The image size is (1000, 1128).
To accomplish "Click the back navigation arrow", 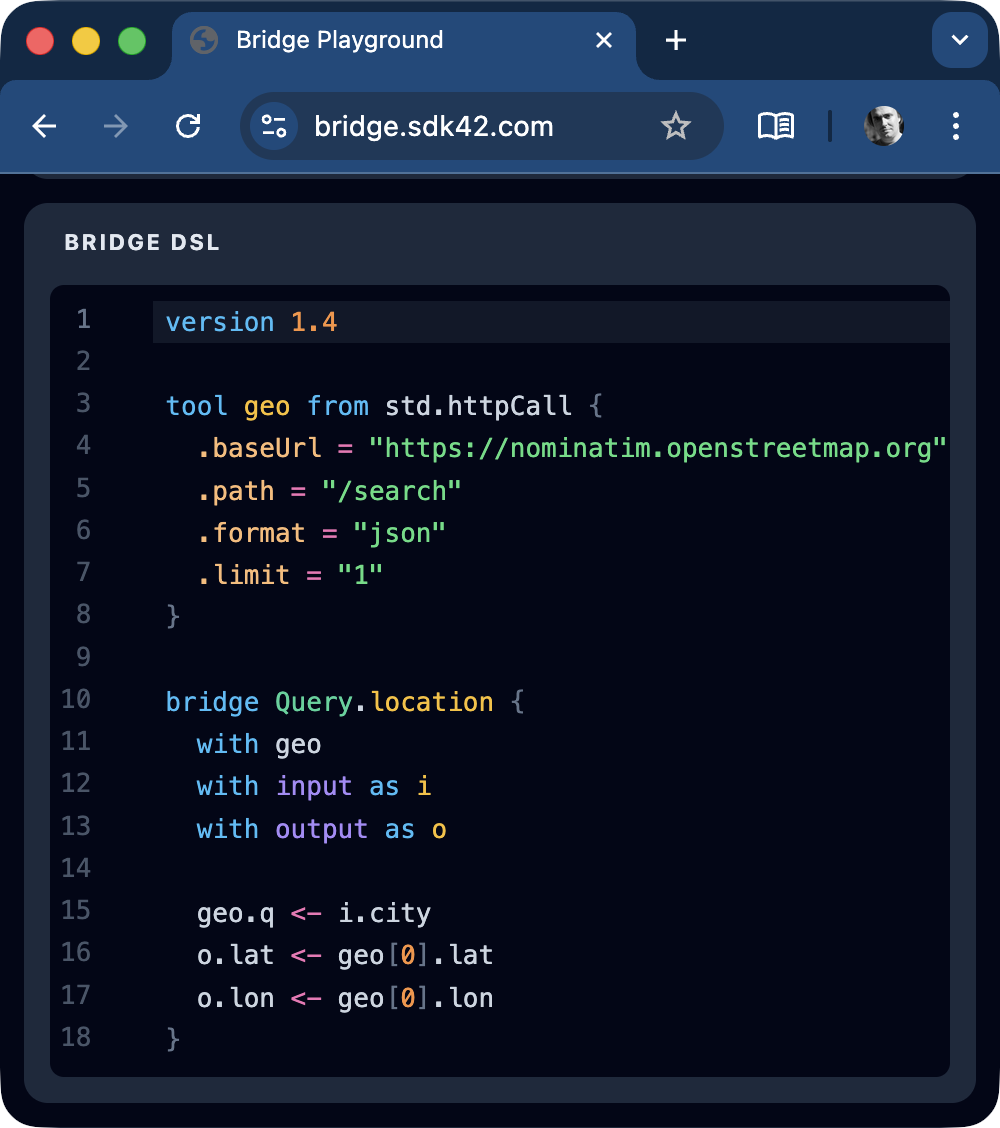I will (44, 126).
